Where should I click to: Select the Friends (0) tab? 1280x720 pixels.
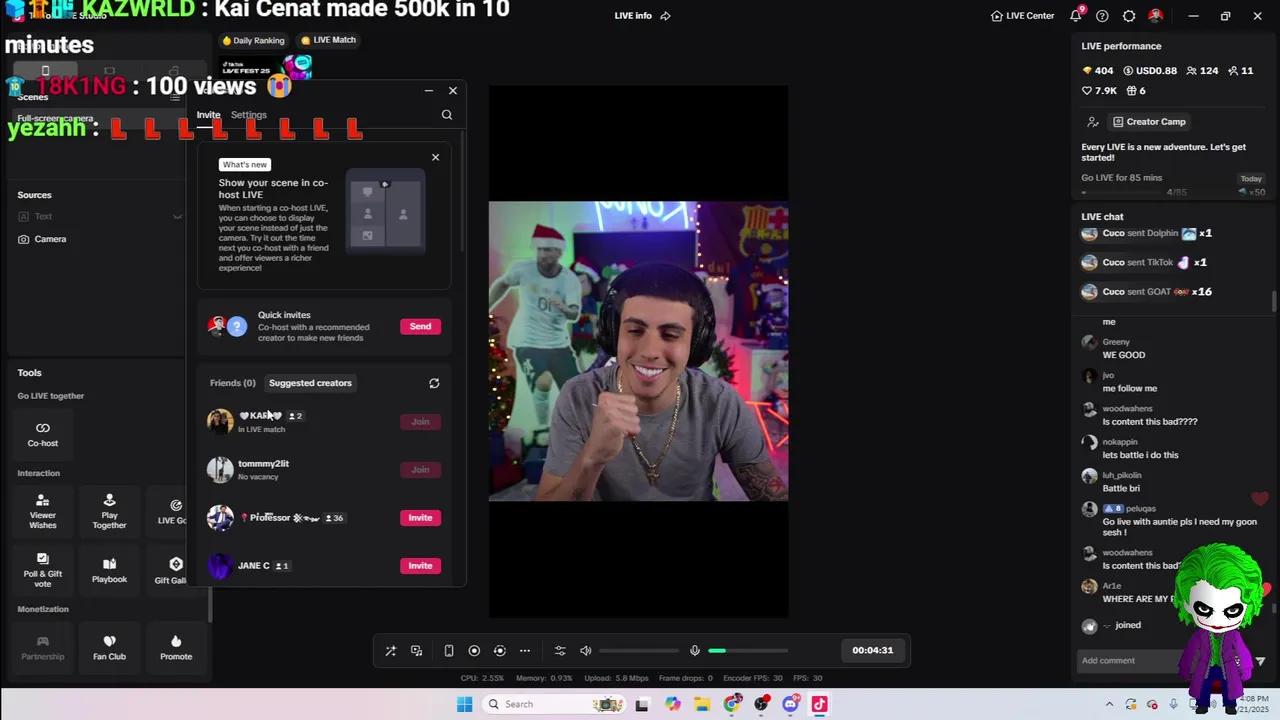(x=233, y=383)
